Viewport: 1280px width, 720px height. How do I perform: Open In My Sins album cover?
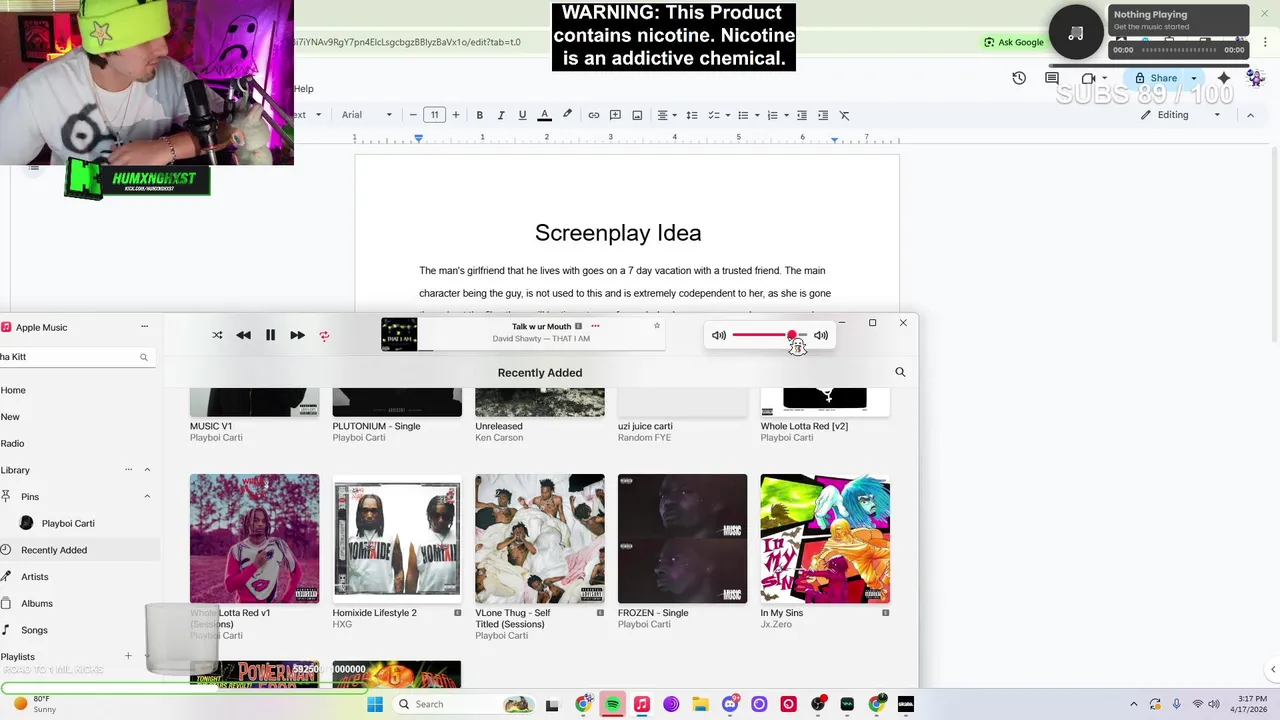[825, 538]
